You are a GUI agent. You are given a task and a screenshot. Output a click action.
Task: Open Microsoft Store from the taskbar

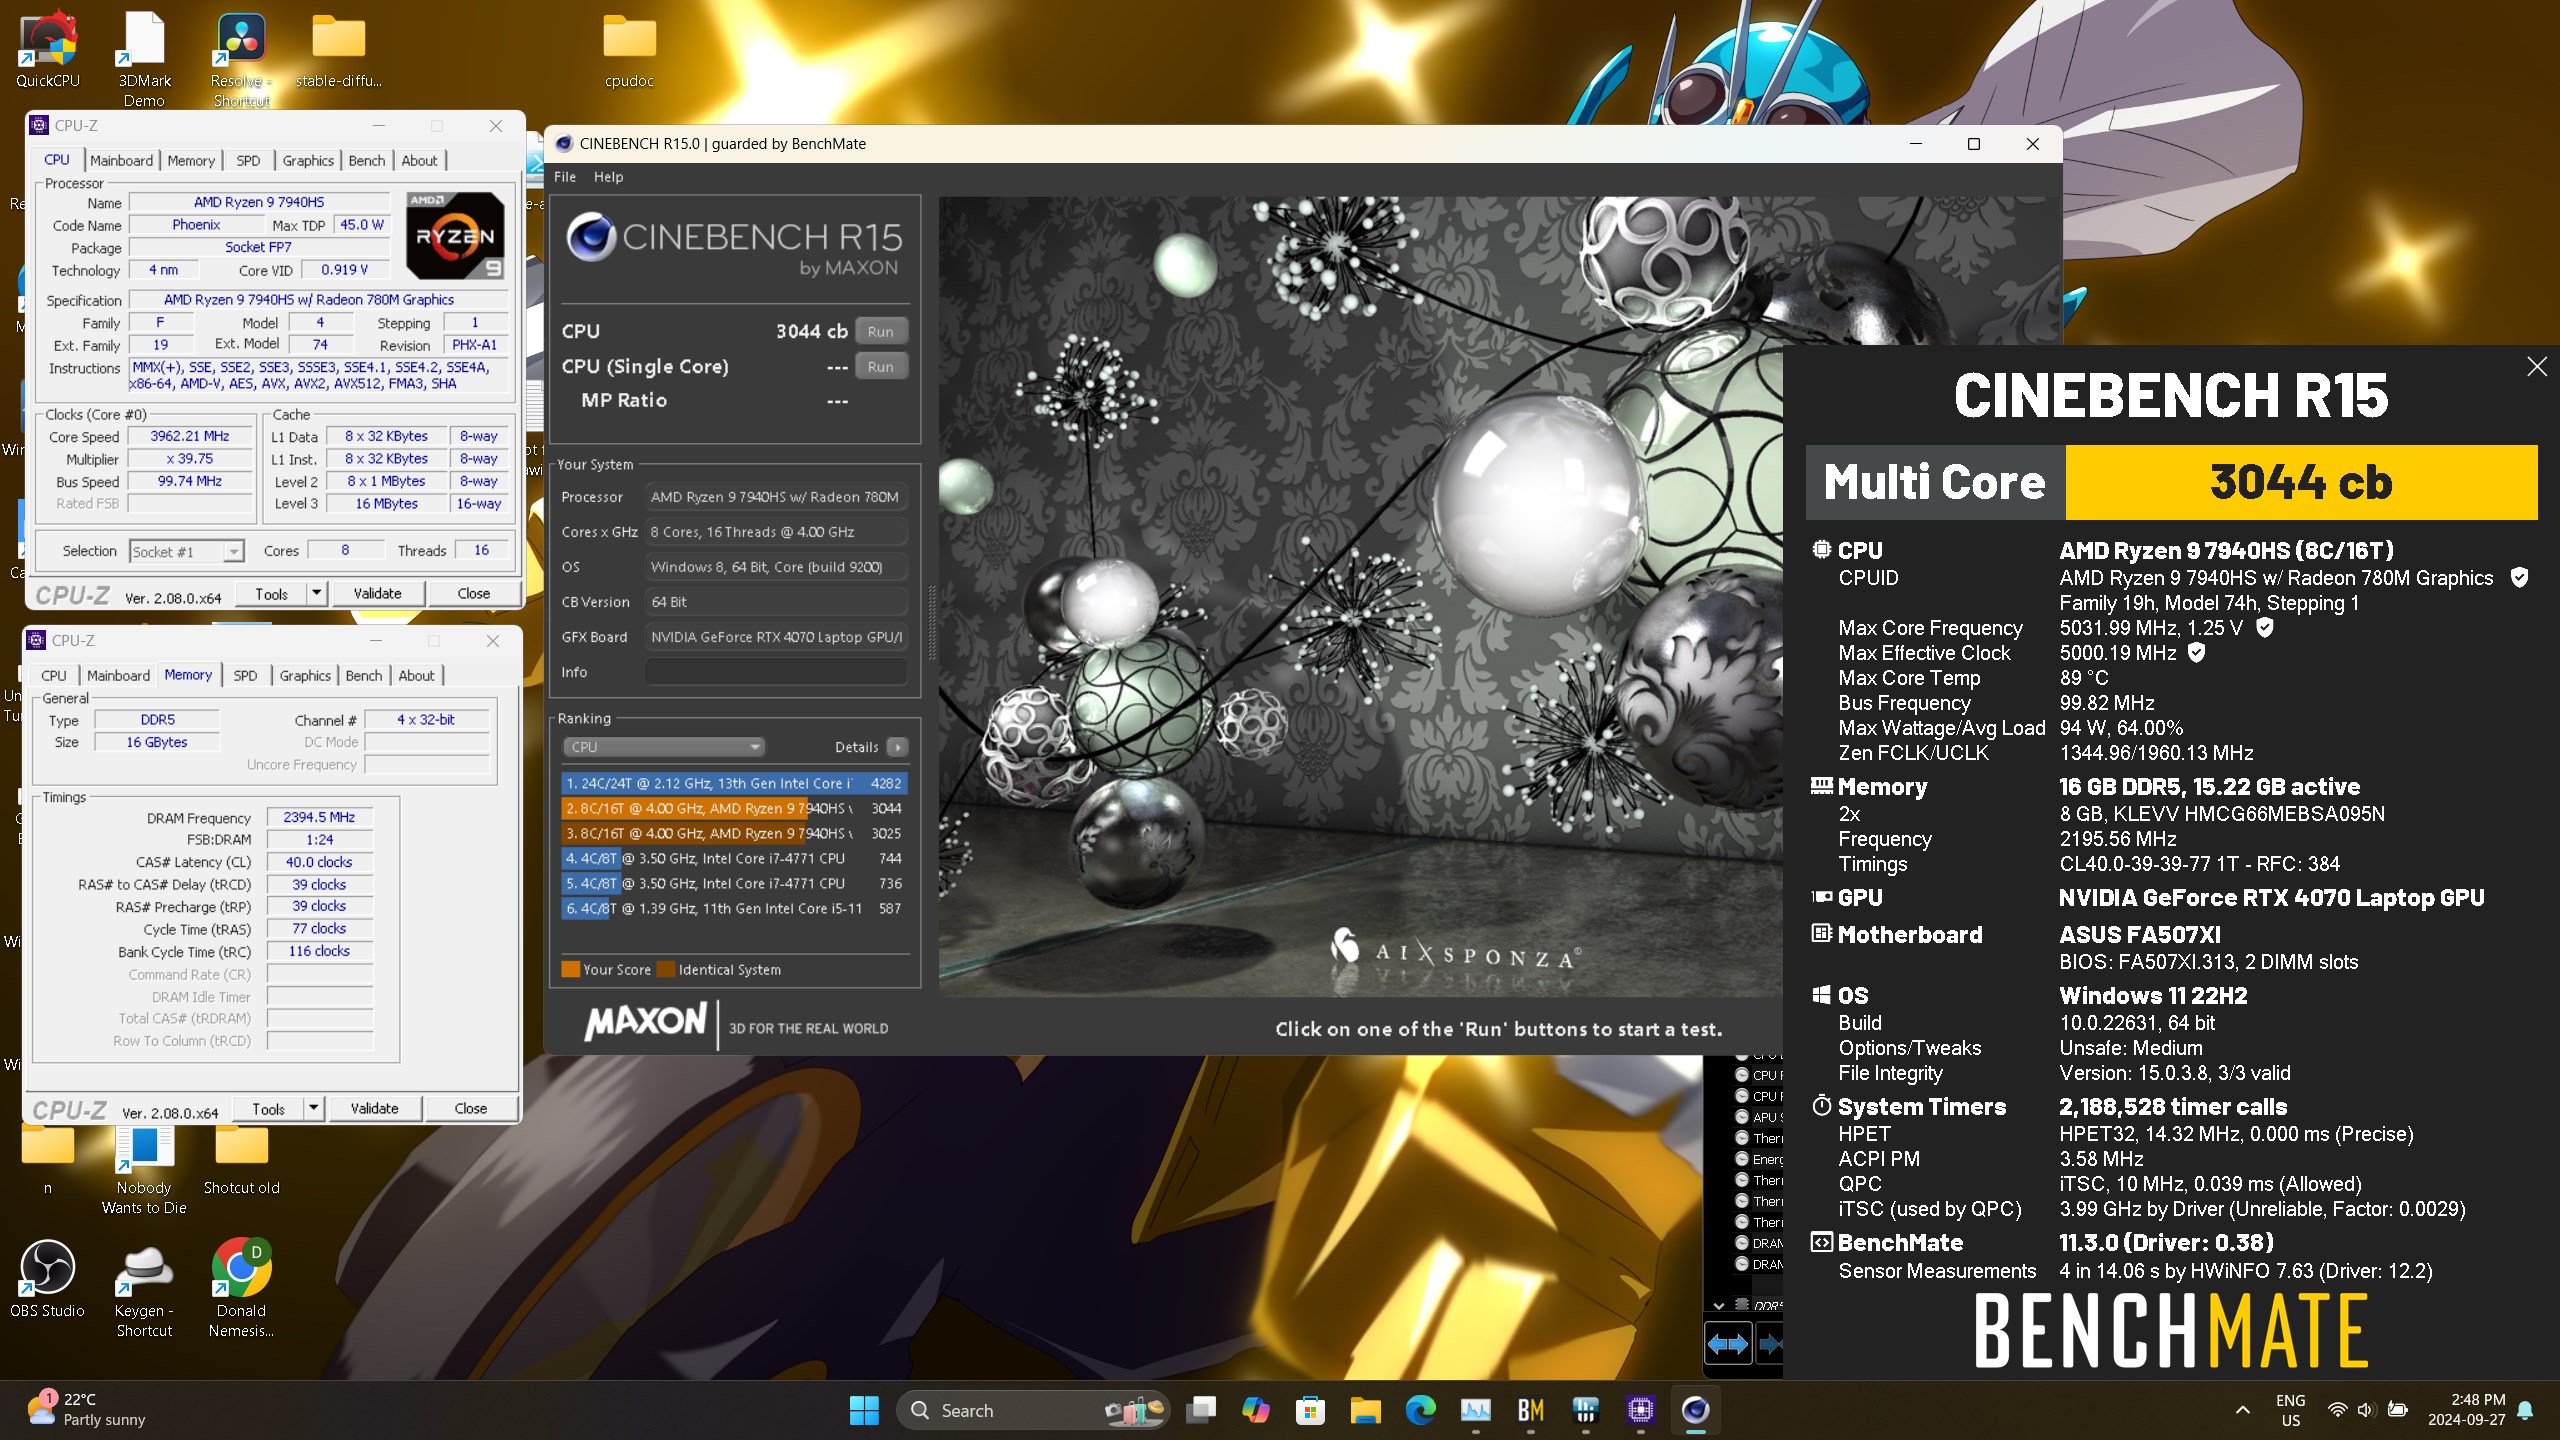click(1310, 1410)
